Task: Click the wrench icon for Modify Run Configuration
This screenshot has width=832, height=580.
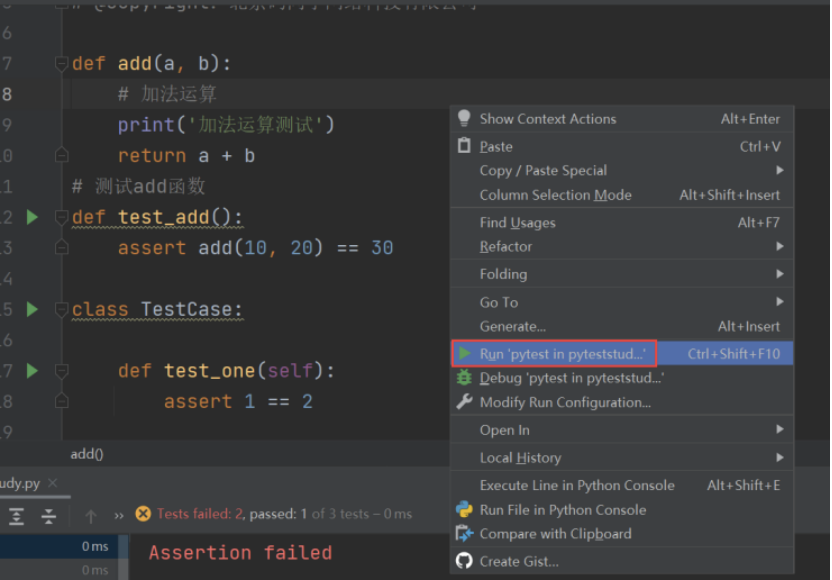Action: point(464,401)
